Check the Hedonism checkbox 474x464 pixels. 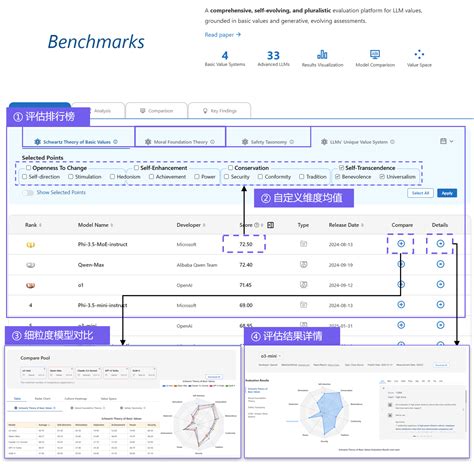112,176
